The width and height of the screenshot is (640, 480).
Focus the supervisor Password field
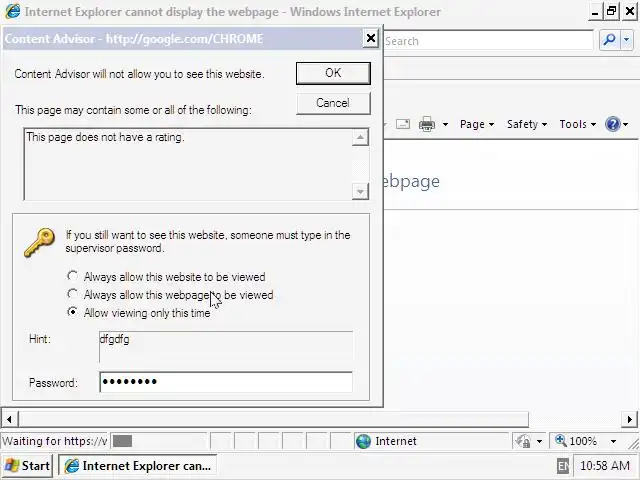[x=226, y=382]
